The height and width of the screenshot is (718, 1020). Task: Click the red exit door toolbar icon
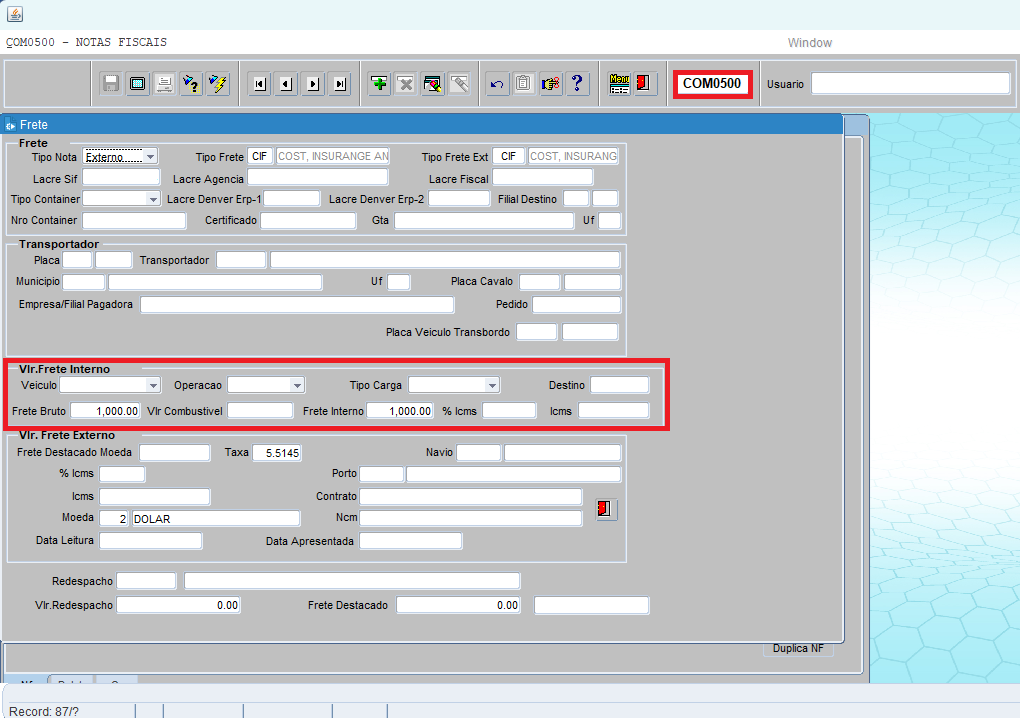[x=645, y=84]
